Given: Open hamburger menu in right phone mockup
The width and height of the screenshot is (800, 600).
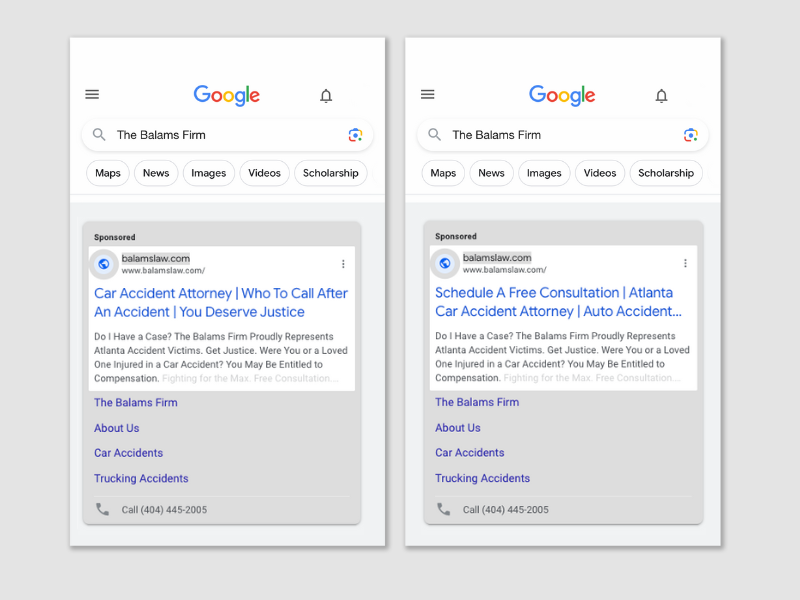Looking at the screenshot, I should coord(428,95).
